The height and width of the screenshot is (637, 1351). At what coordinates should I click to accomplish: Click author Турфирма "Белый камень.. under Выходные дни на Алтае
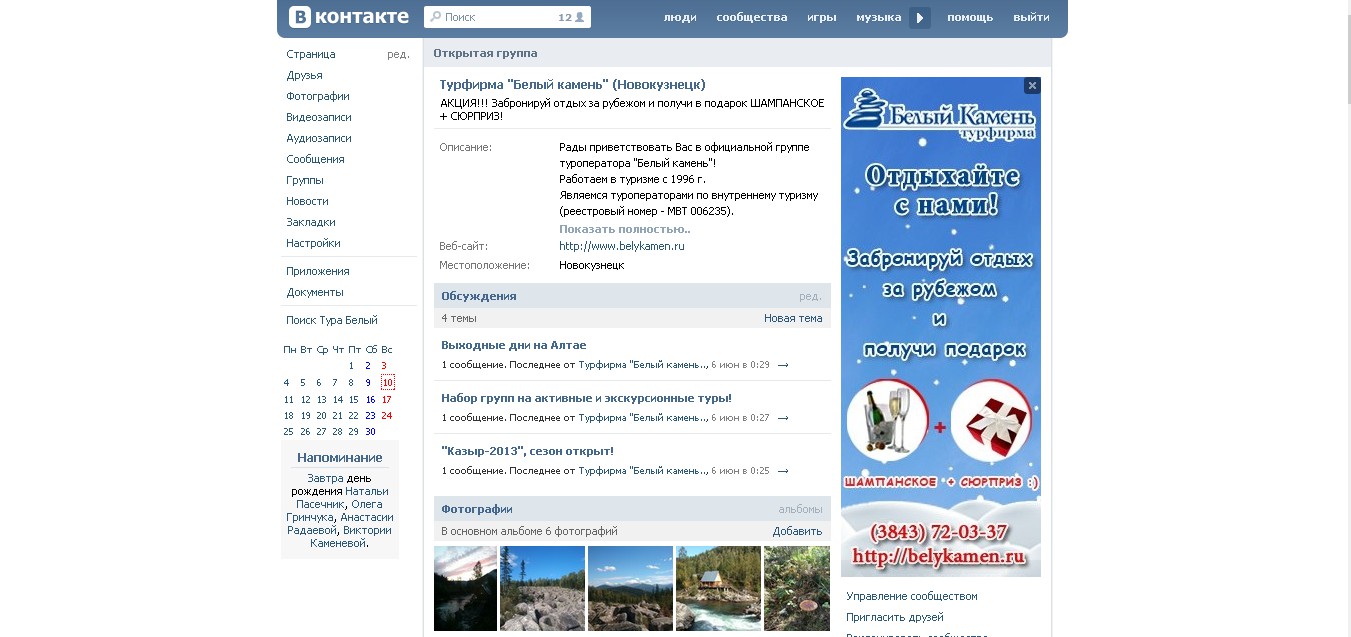(x=643, y=365)
